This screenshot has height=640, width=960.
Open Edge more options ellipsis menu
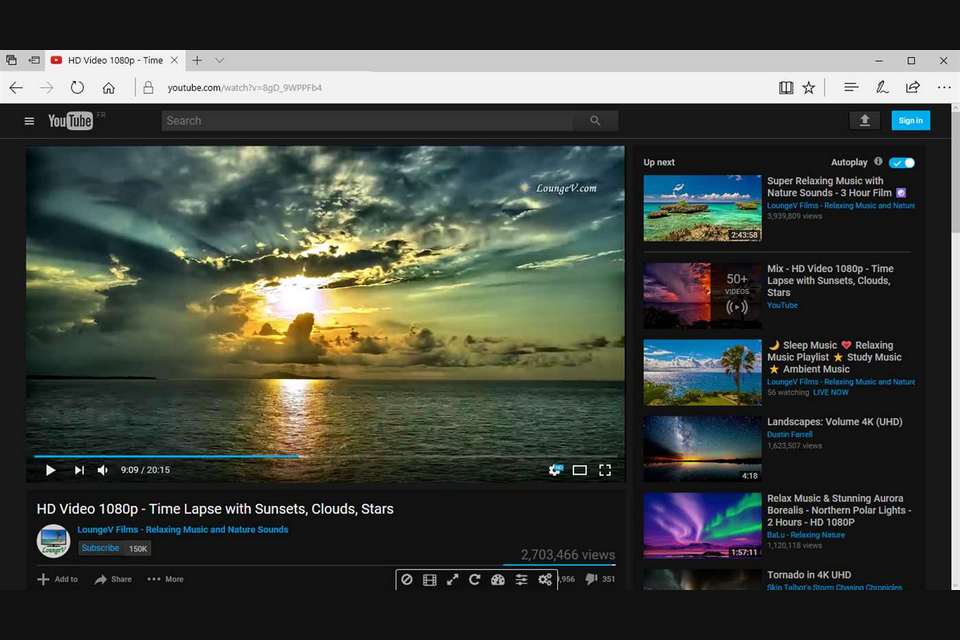944,88
